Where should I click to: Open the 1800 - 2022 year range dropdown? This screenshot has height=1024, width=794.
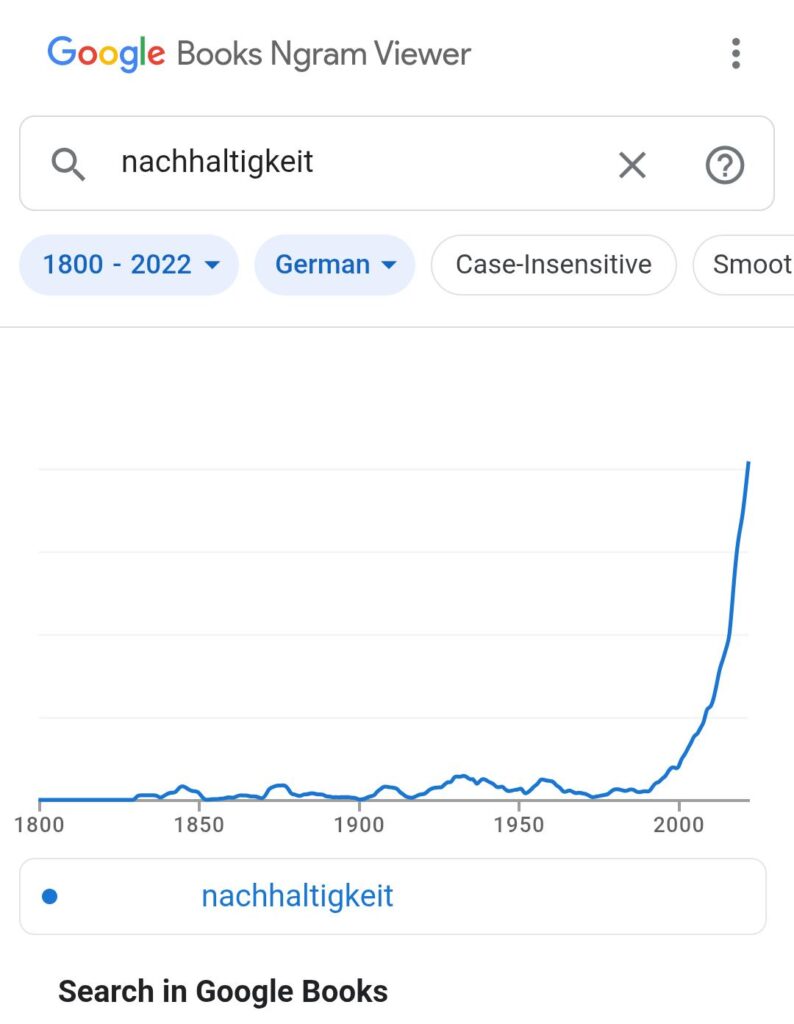(x=130, y=265)
